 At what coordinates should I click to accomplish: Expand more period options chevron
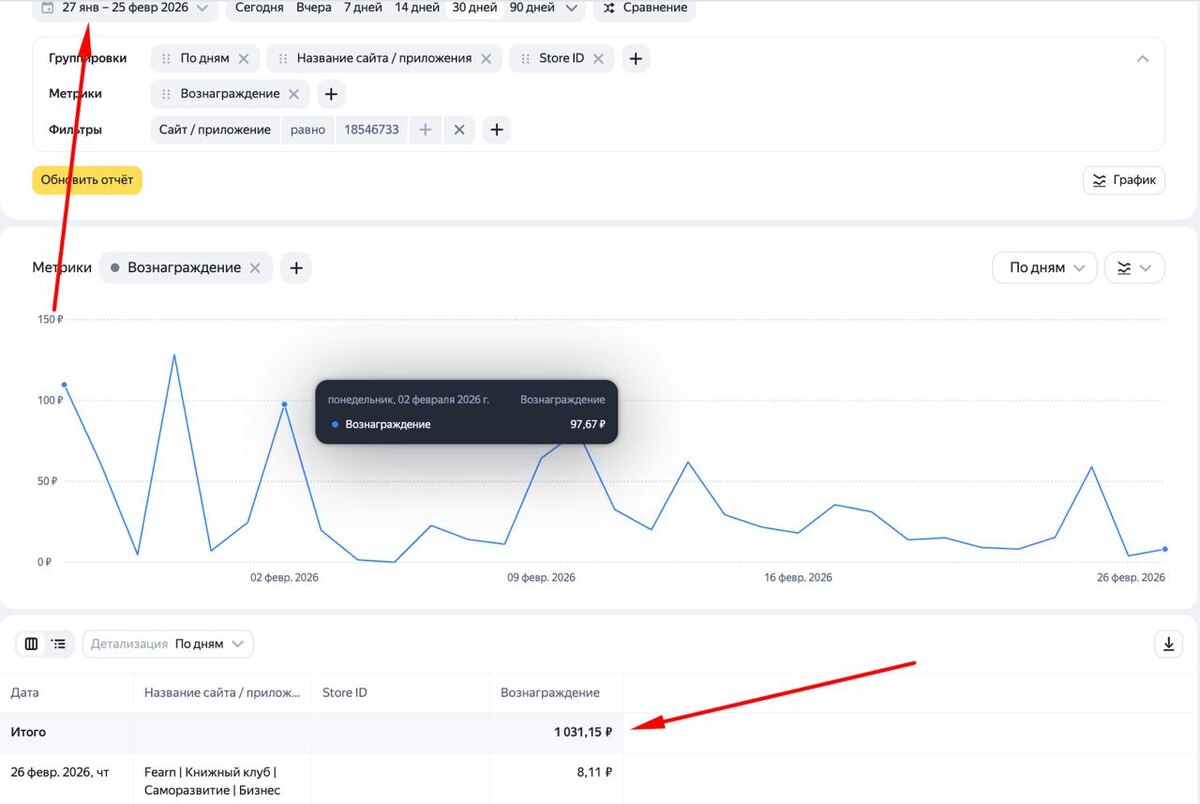click(x=572, y=8)
